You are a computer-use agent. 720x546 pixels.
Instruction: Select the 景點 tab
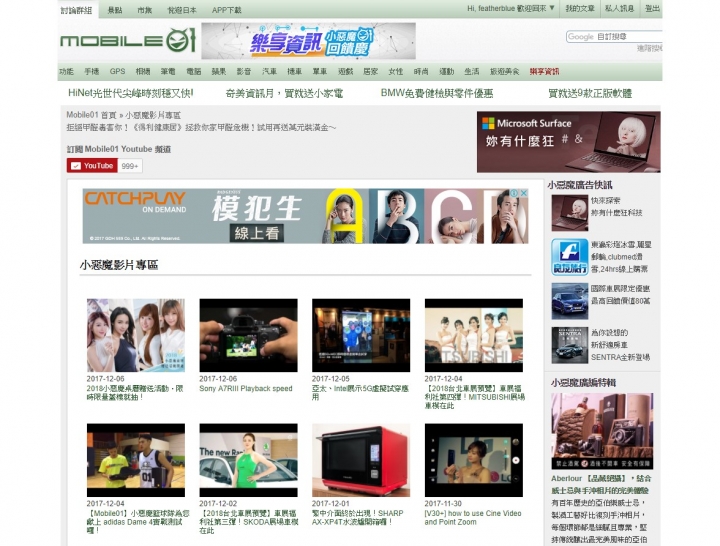pyautogui.click(x=115, y=10)
